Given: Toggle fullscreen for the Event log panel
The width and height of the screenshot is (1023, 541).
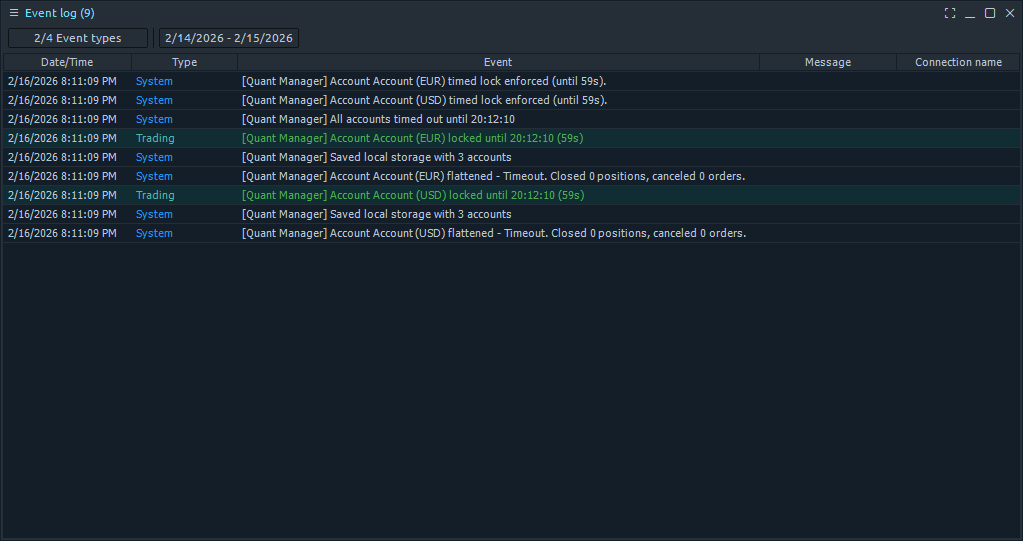Looking at the screenshot, I should coord(950,13).
